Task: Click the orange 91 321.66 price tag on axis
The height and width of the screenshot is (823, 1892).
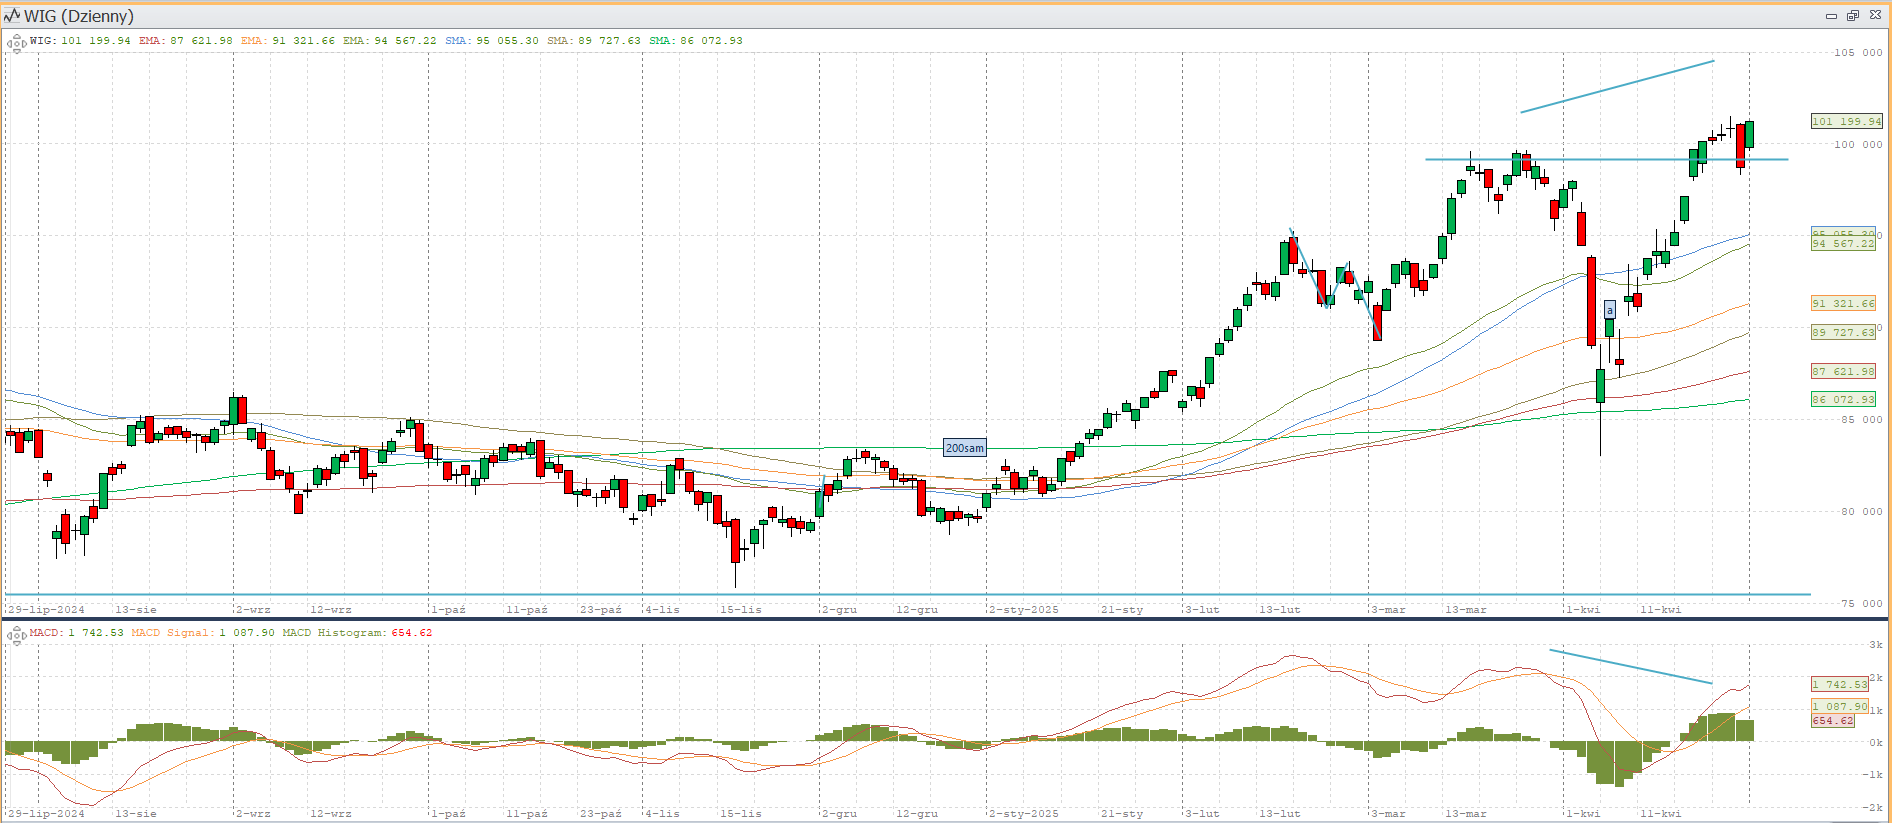Action: click(1843, 303)
